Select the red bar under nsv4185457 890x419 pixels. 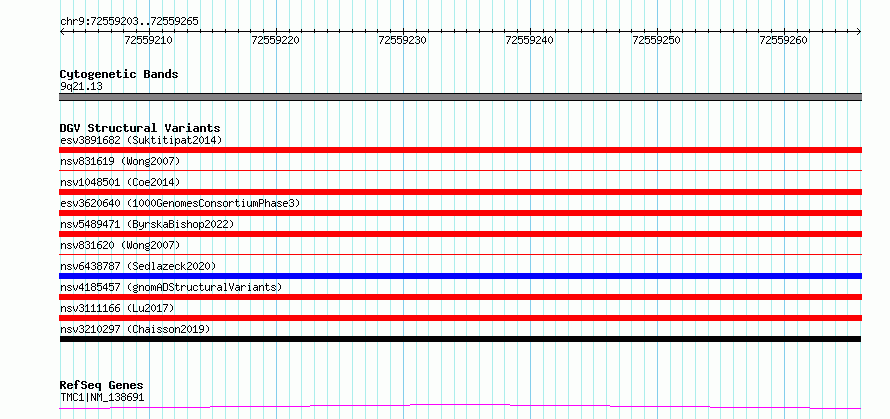(x=460, y=297)
